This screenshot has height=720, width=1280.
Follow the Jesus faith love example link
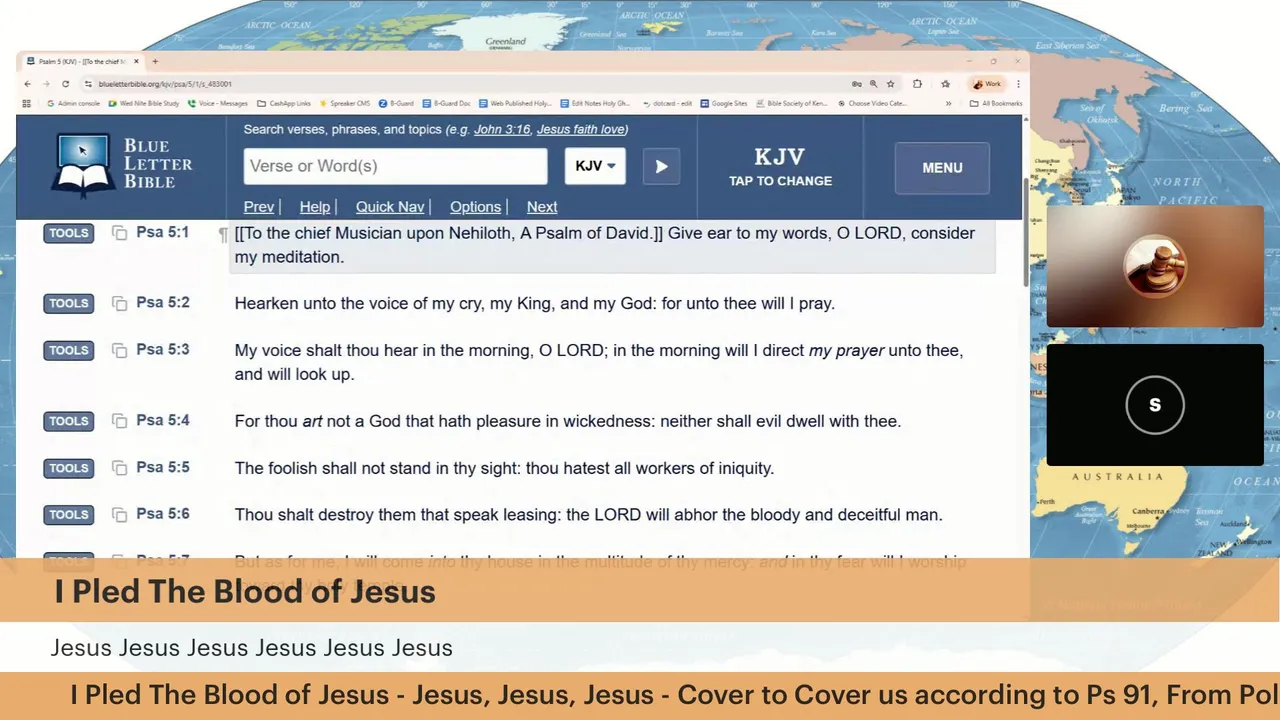pyautogui.click(x=580, y=130)
